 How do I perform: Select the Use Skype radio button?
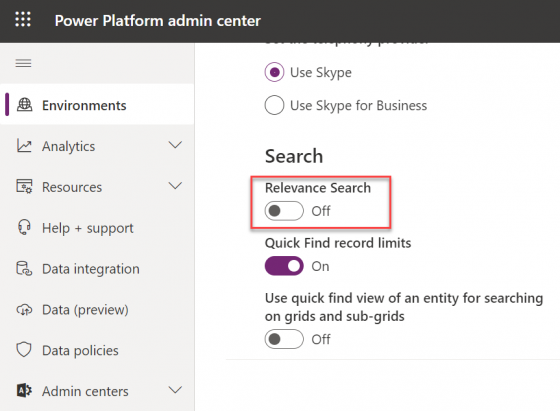274,72
